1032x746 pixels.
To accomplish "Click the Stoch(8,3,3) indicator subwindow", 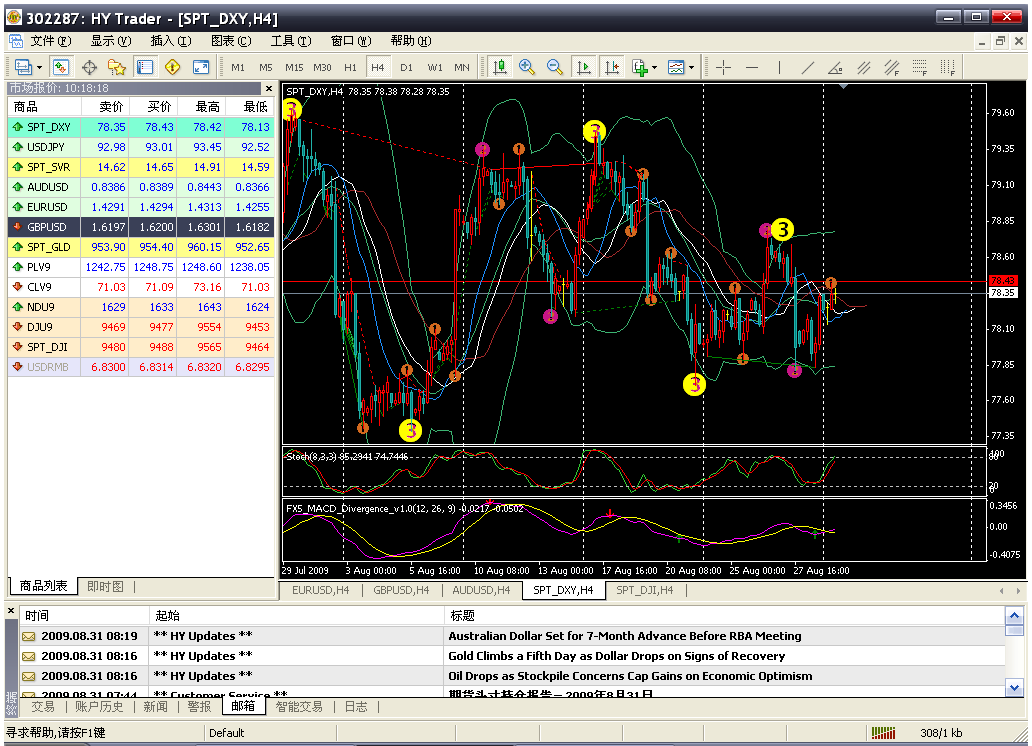I will pyautogui.click(x=634, y=472).
